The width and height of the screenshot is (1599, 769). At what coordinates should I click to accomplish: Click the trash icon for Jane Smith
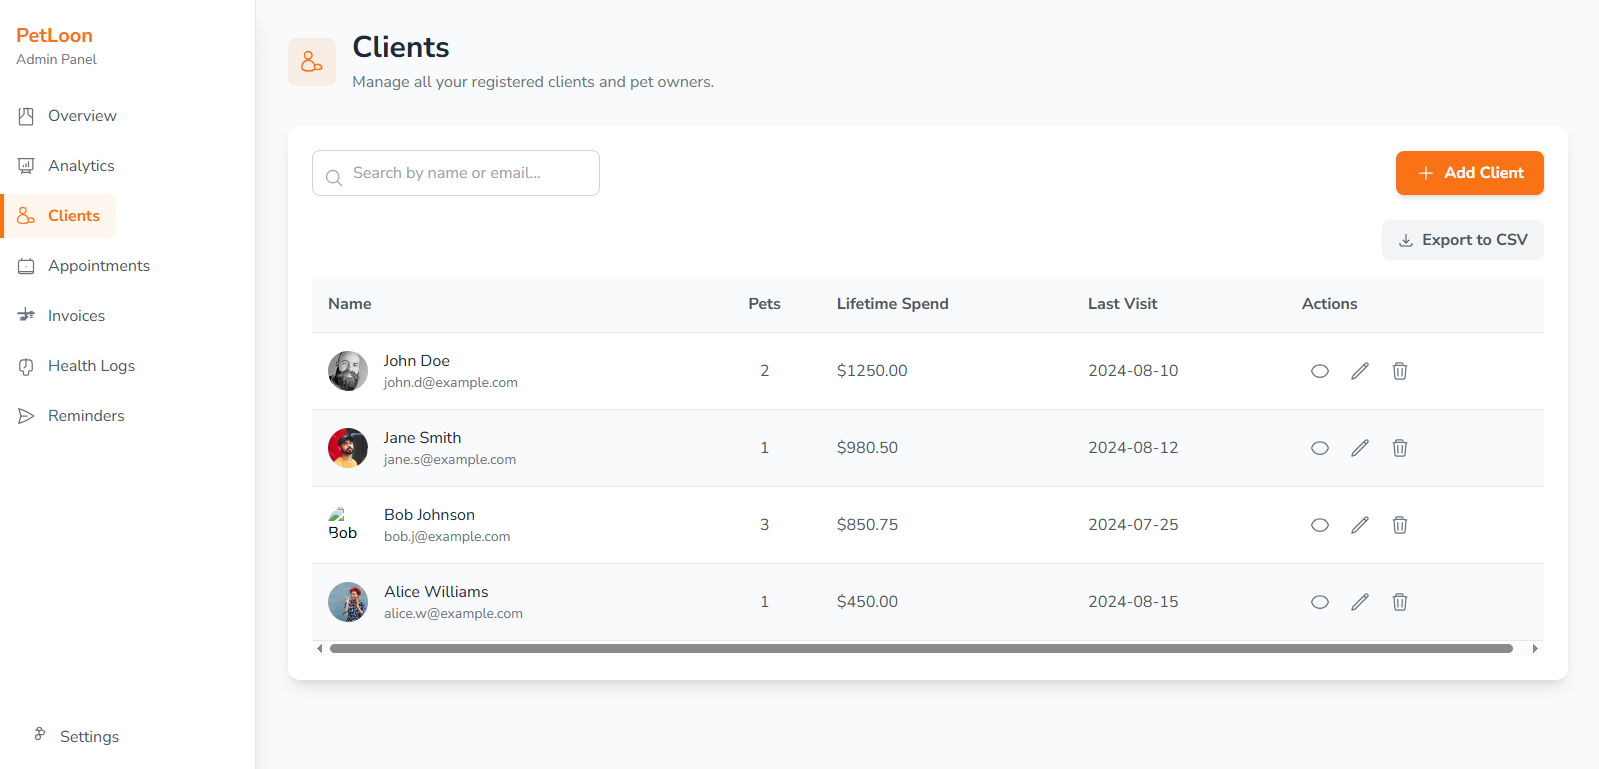1400,448
